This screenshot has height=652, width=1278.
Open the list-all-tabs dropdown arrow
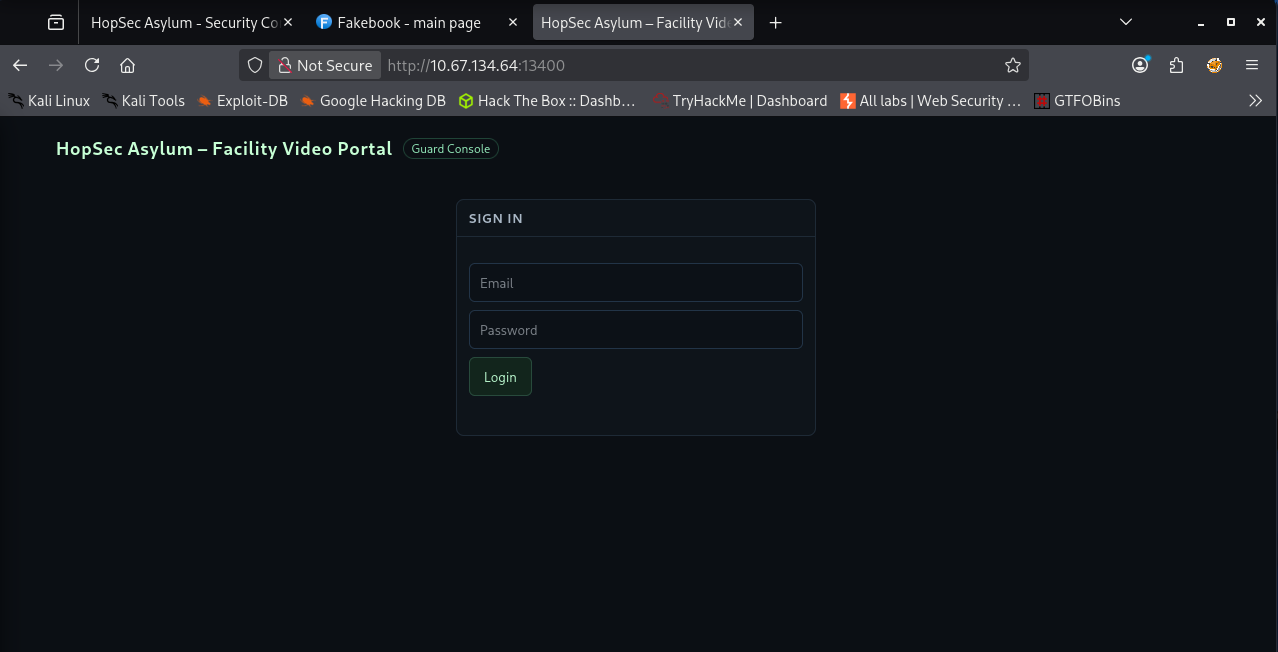click(x=1125, y=21)
